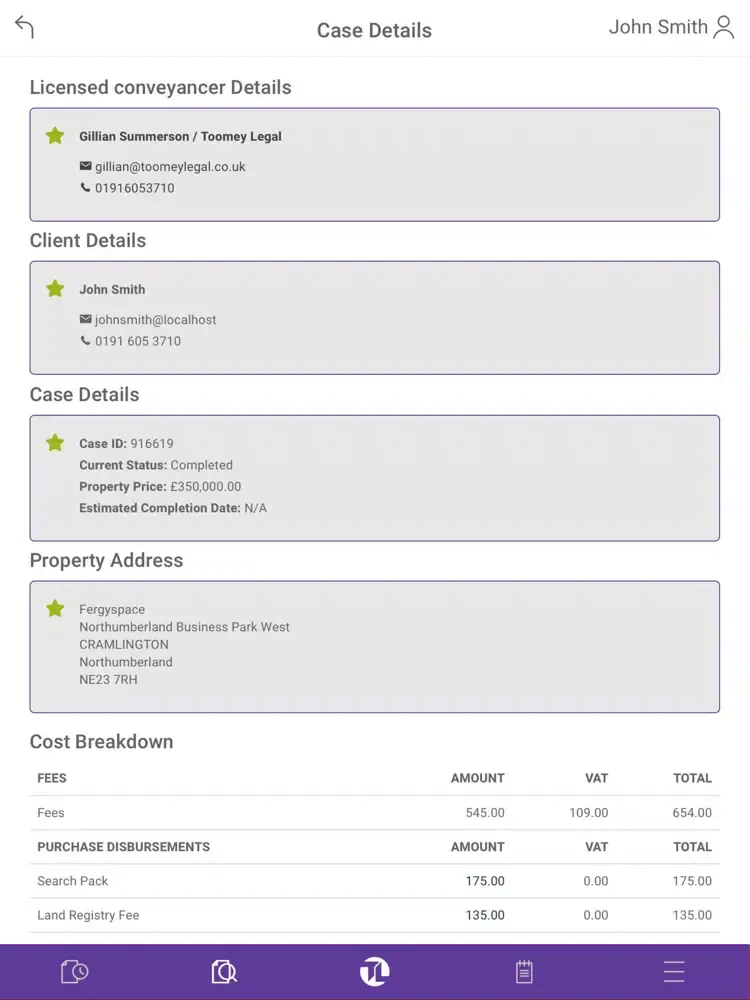Tap the star beside Fergyspace address
Screen dimensions: 750x1000
55,609
